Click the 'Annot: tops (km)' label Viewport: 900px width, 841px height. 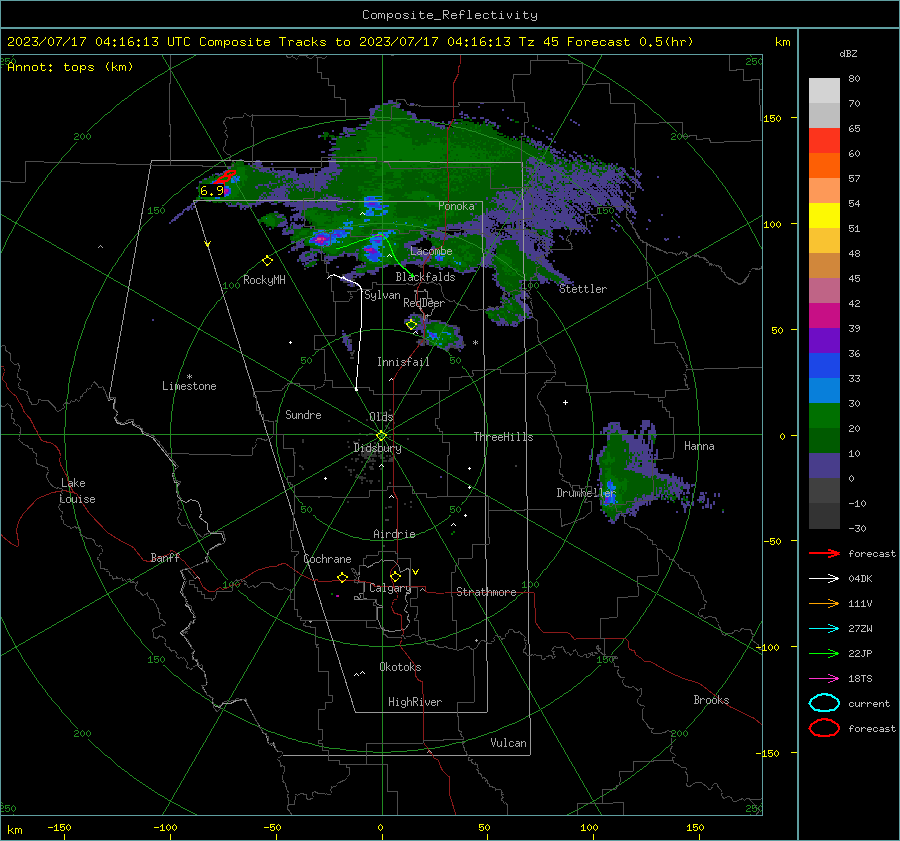coord(70,67)
